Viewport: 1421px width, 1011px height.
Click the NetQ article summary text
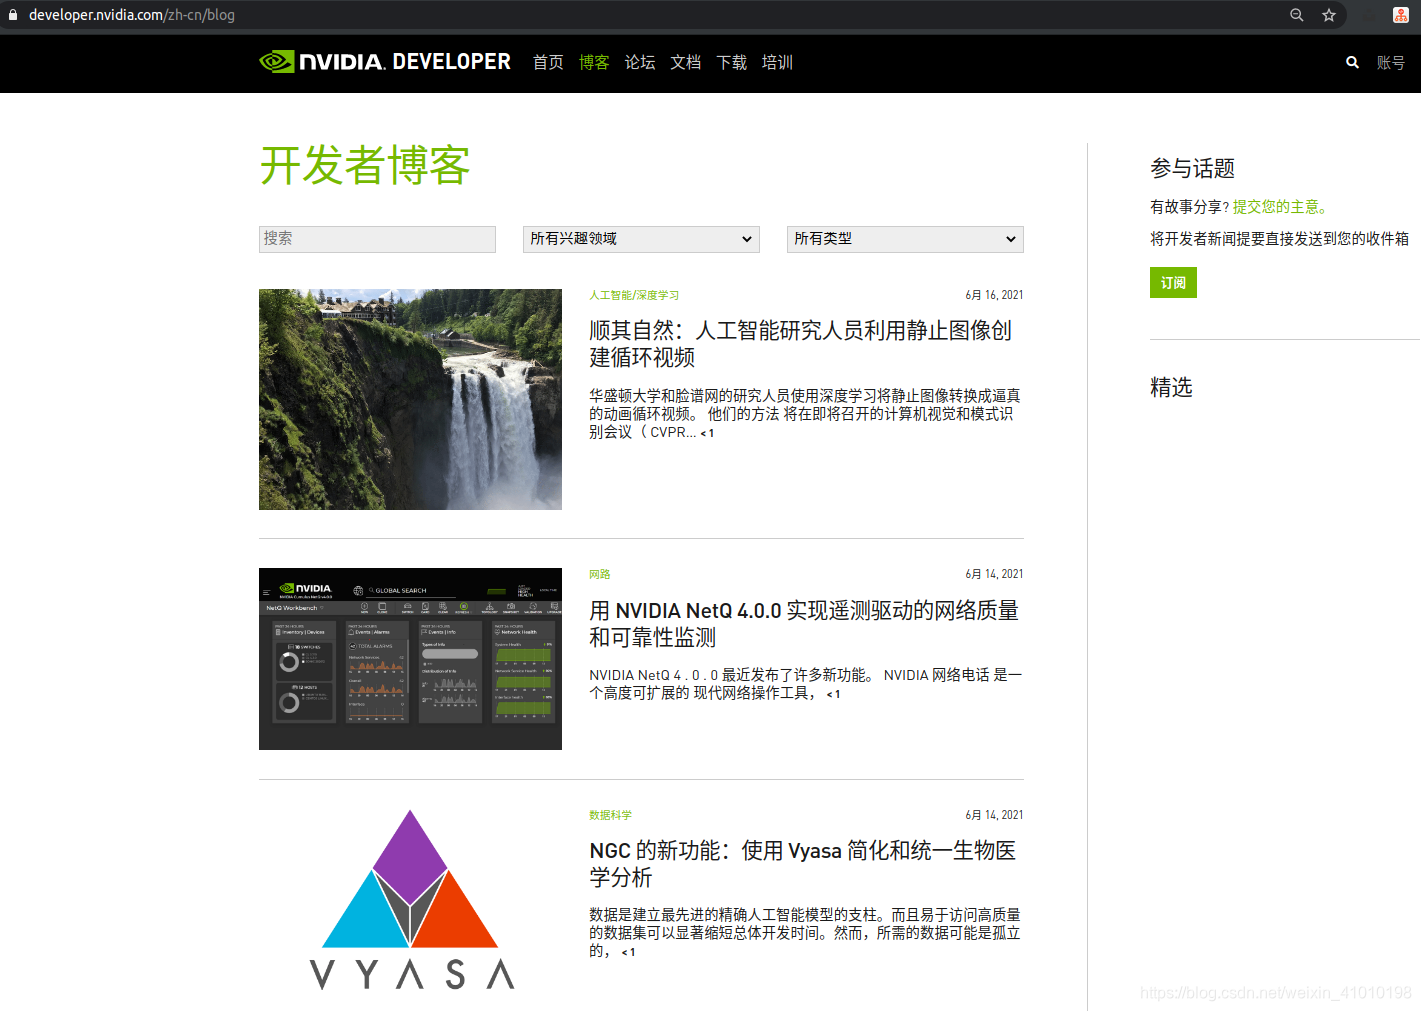[x=805, y=684]
